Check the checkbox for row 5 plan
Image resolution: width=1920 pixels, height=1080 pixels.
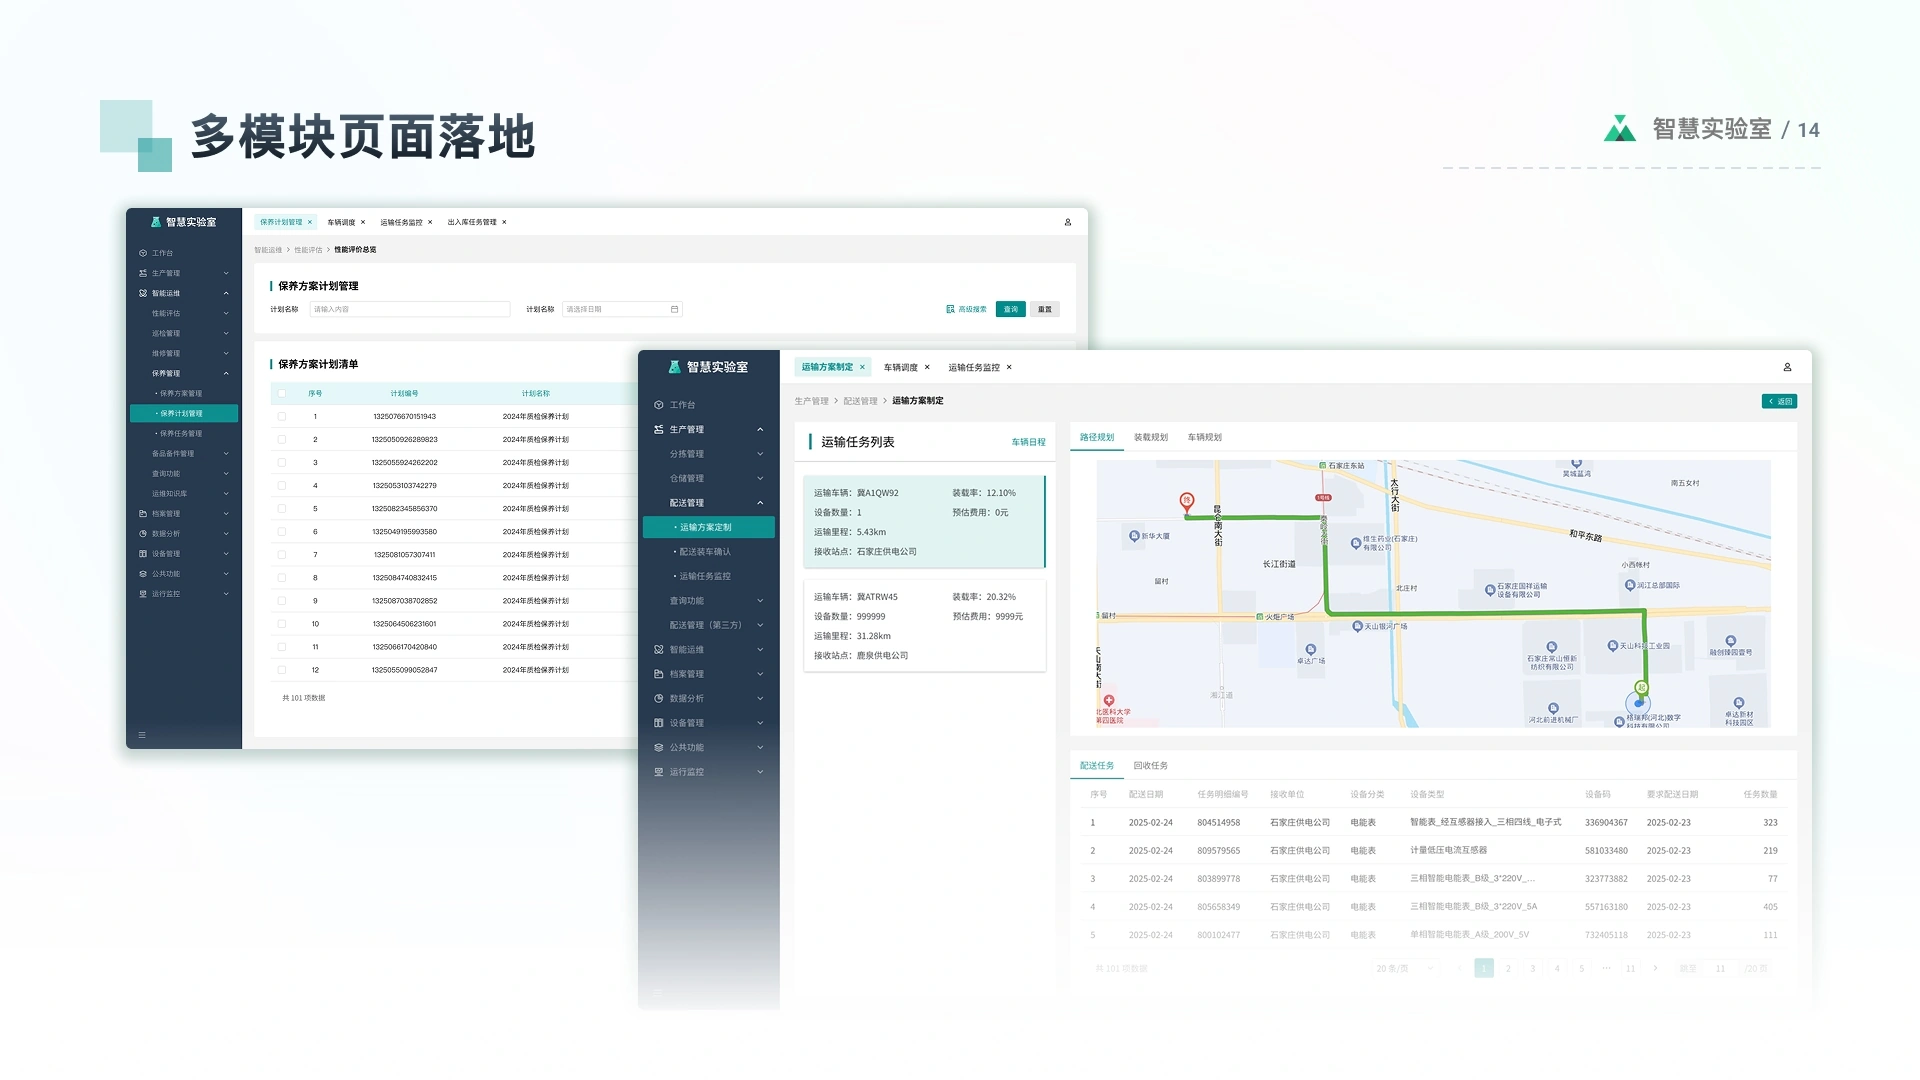282,508
